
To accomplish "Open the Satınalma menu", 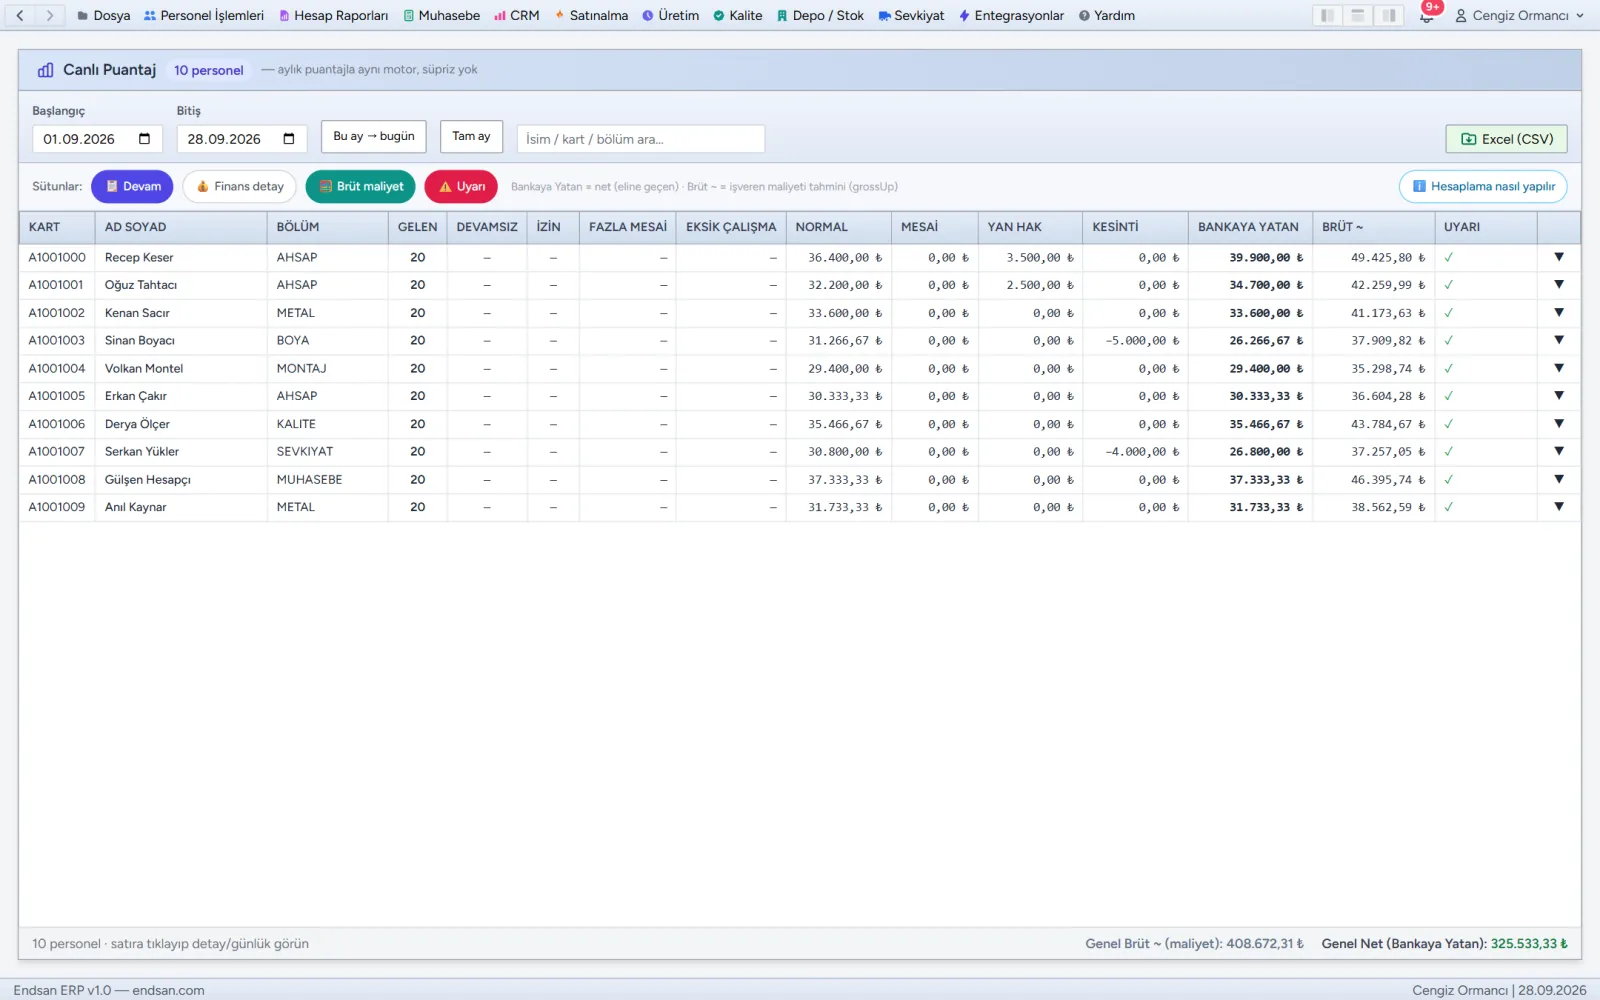I will pyautogui.click(x=592, y=15).
